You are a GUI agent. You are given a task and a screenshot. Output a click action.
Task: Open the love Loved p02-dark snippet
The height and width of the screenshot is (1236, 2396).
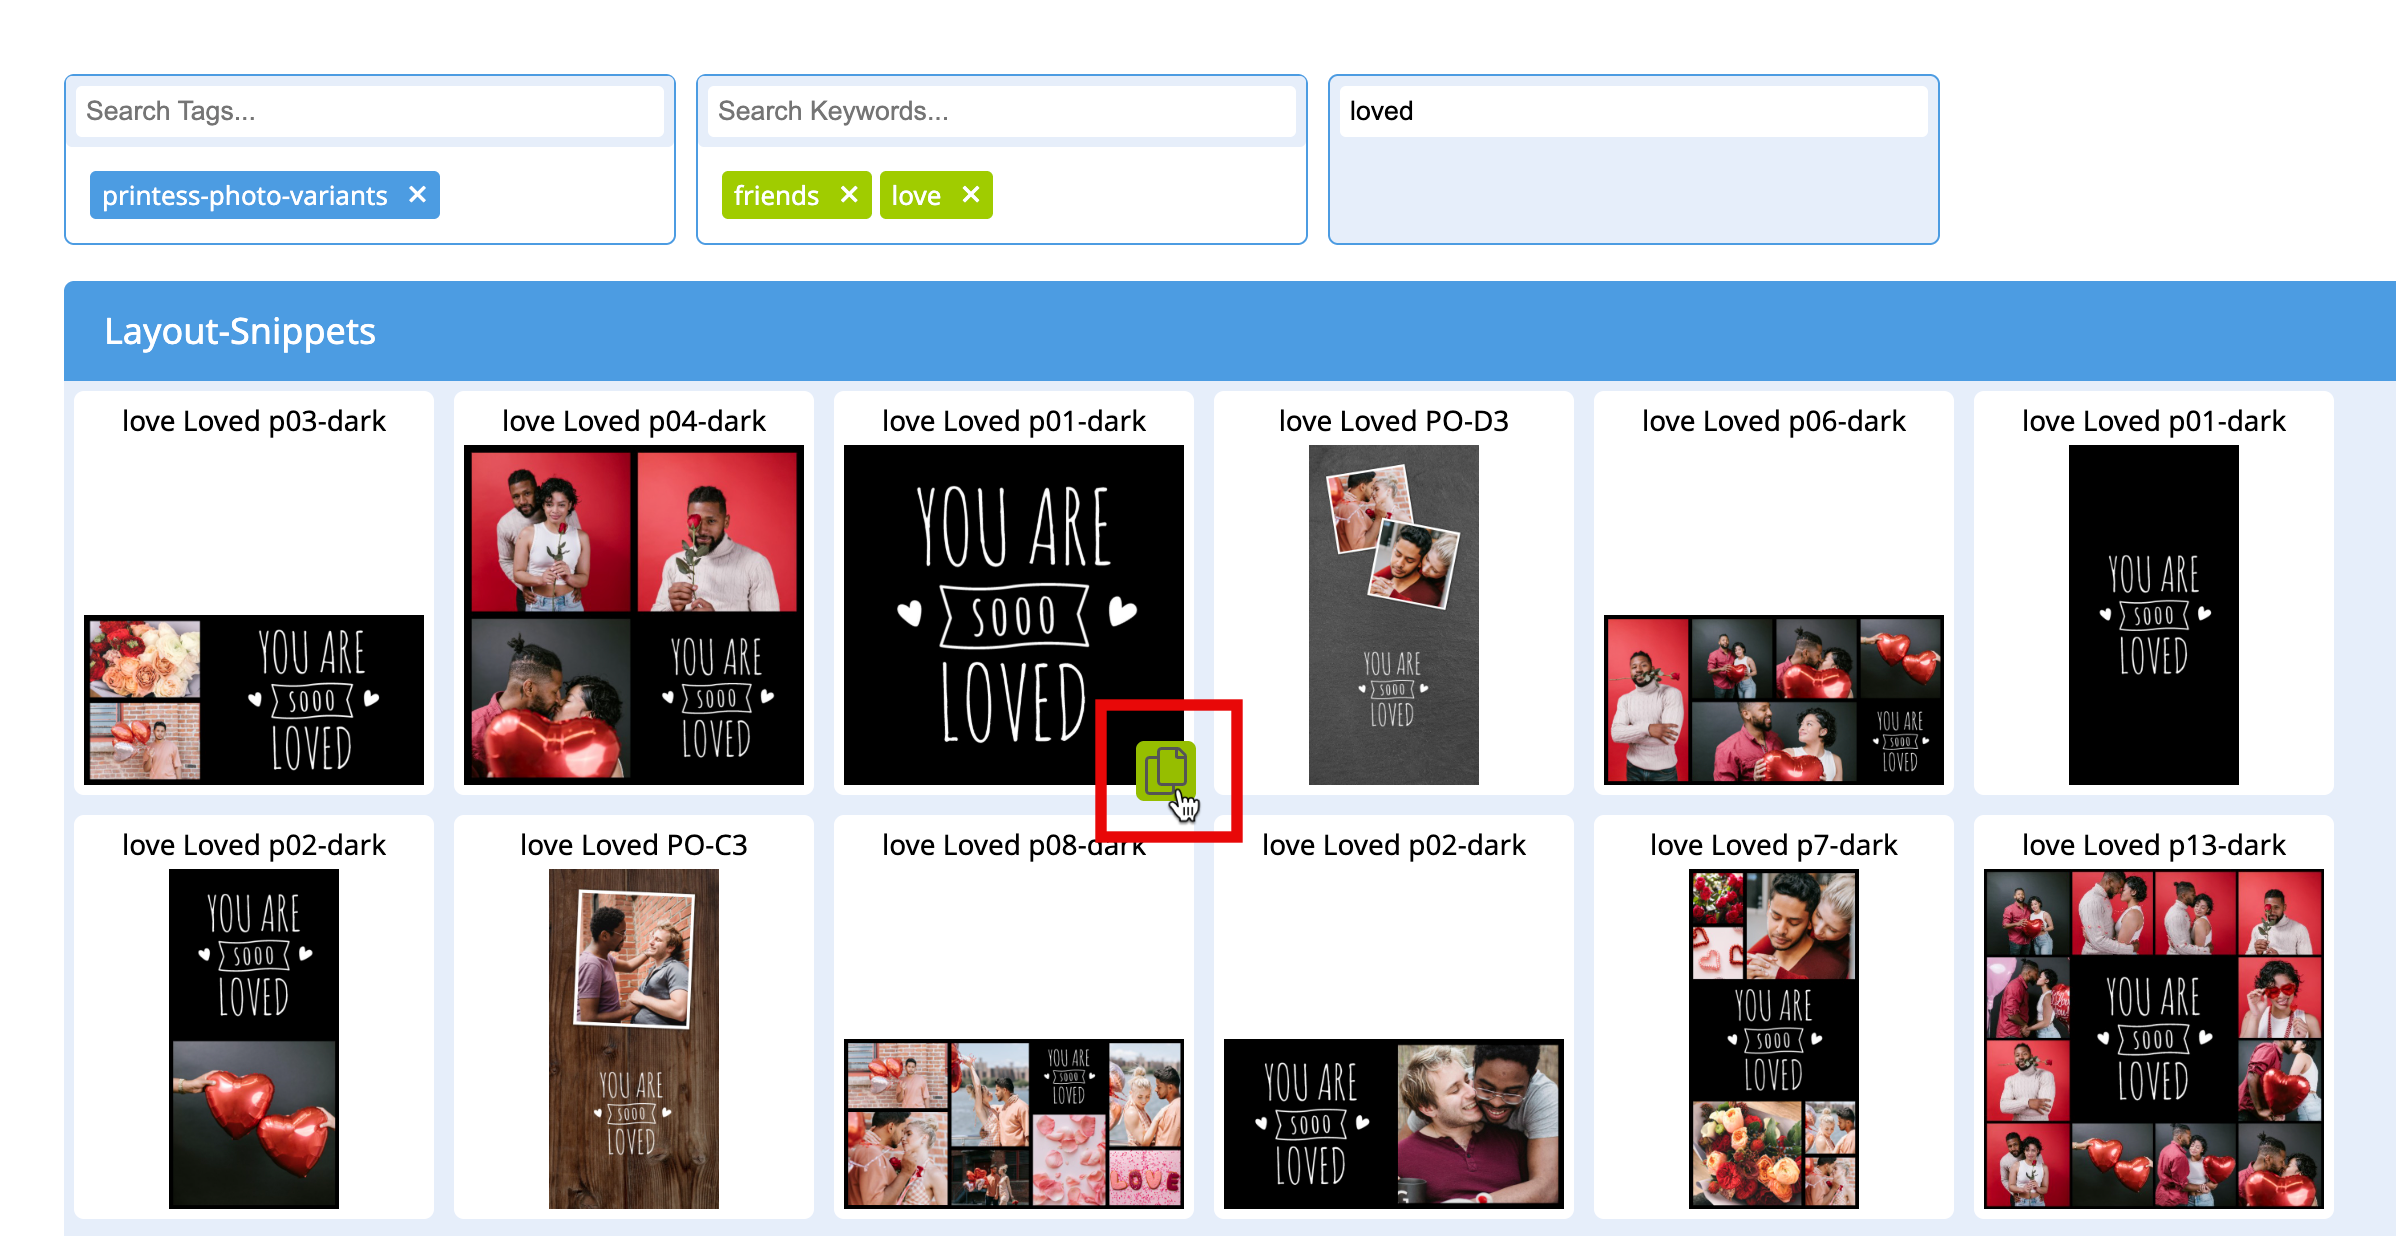coord(253,1040)
